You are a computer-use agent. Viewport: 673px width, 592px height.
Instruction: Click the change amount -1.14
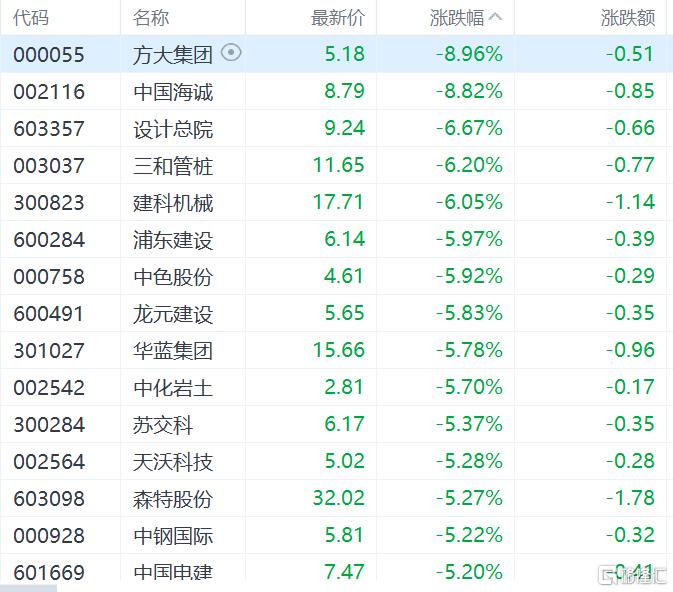(x=630, y=202)
